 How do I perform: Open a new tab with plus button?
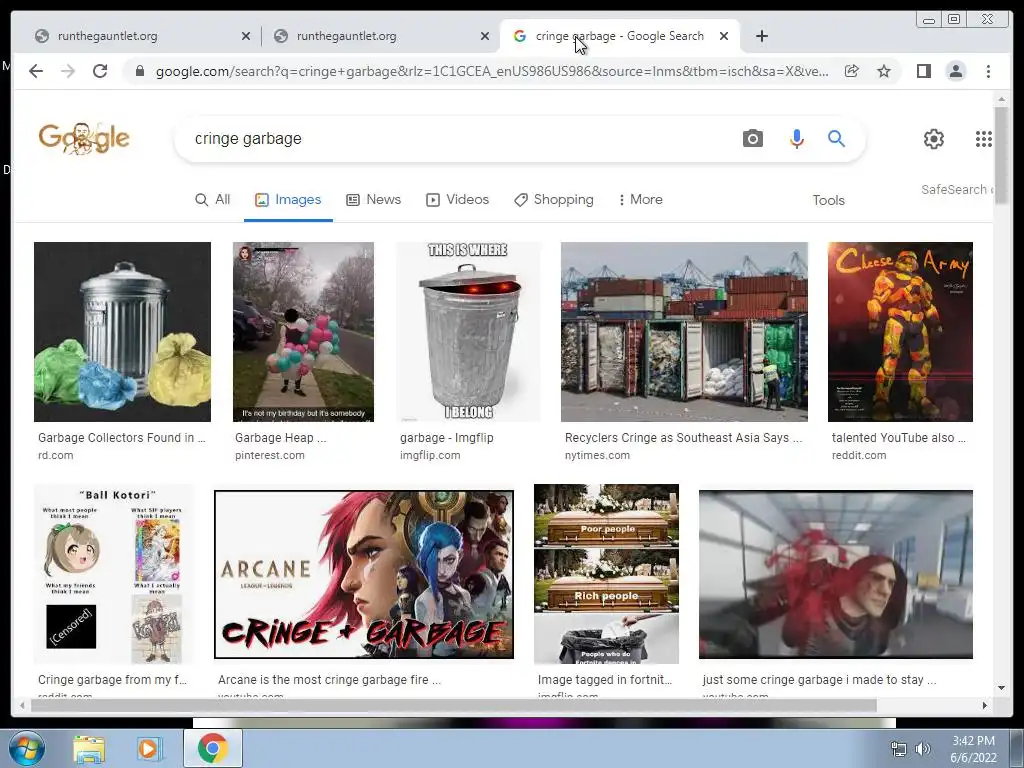(761, 36)
